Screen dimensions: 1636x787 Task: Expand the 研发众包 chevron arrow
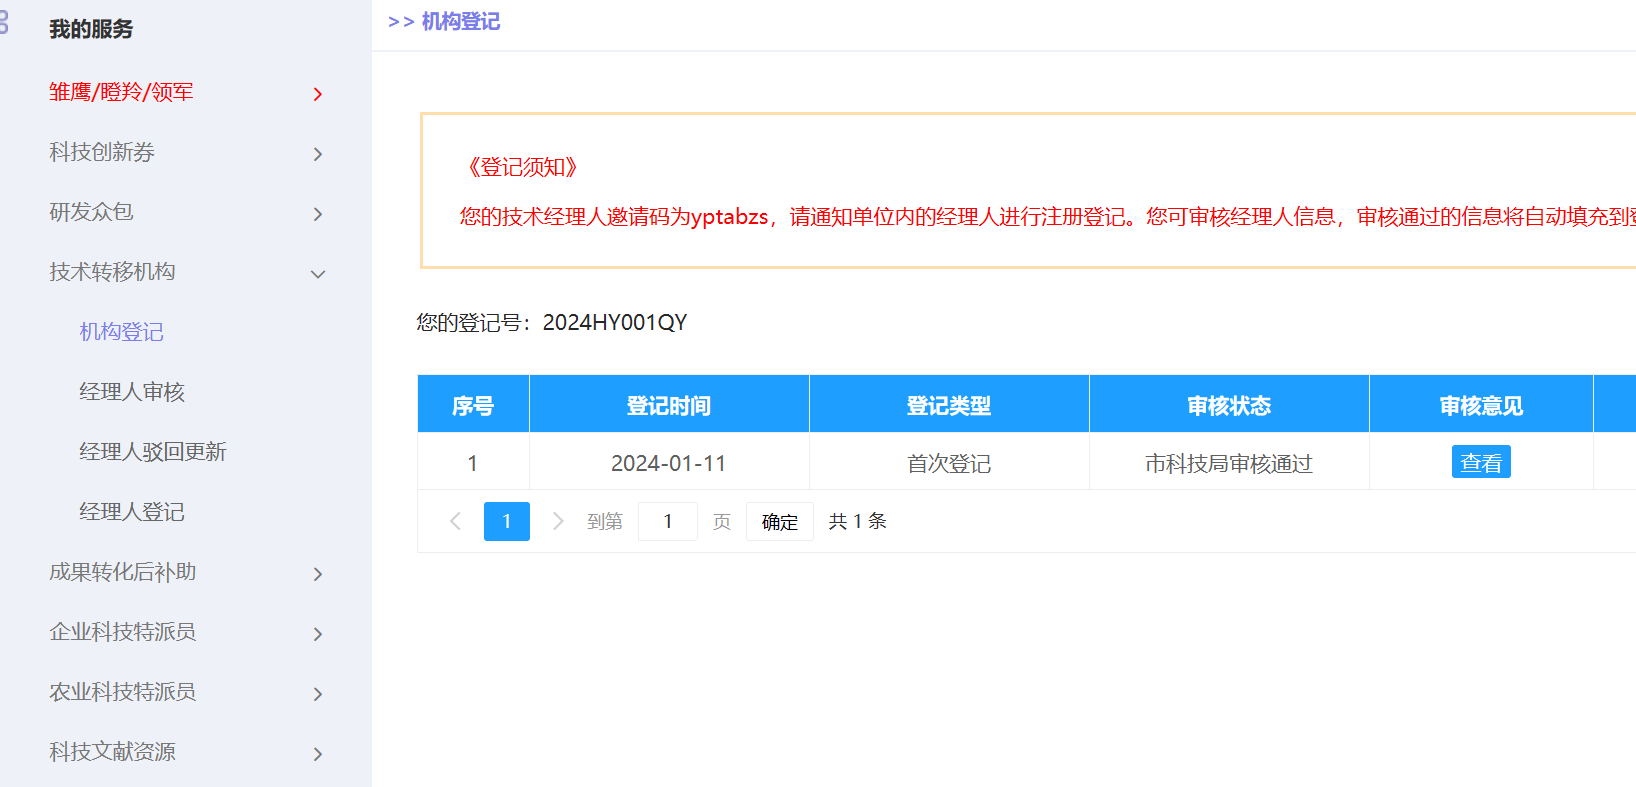(318, 214)
